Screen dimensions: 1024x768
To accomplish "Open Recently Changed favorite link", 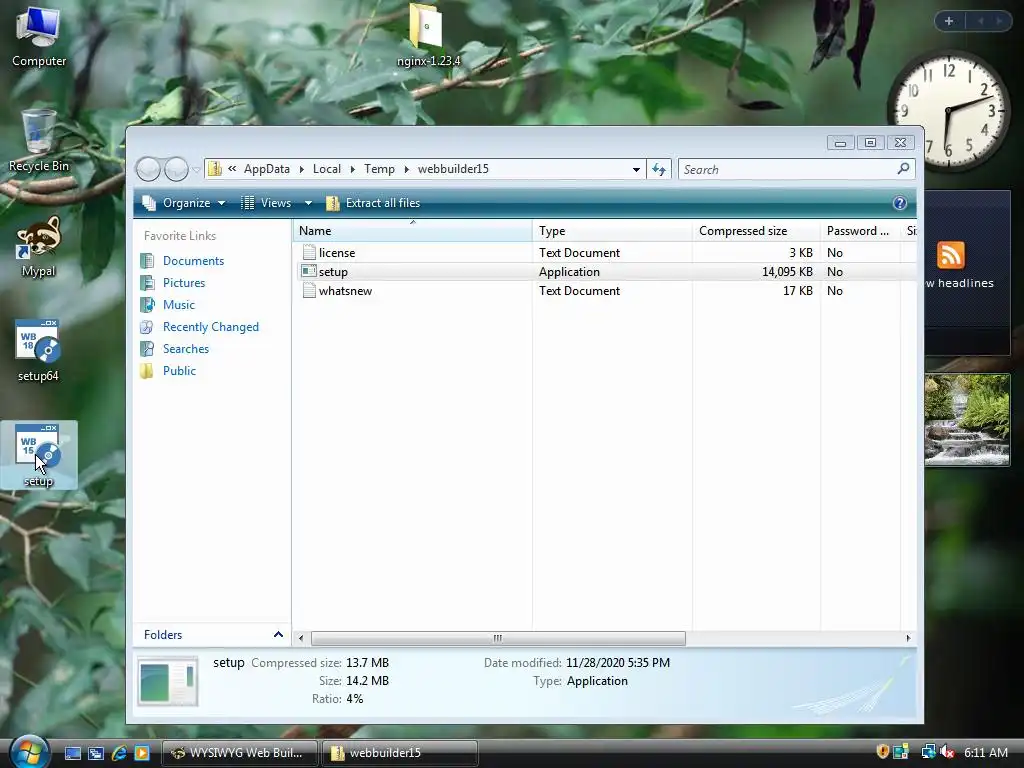I will coord(210,327).
